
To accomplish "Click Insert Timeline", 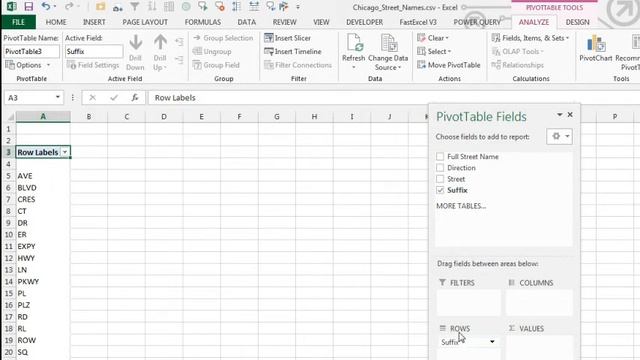I will pos(293,51).
